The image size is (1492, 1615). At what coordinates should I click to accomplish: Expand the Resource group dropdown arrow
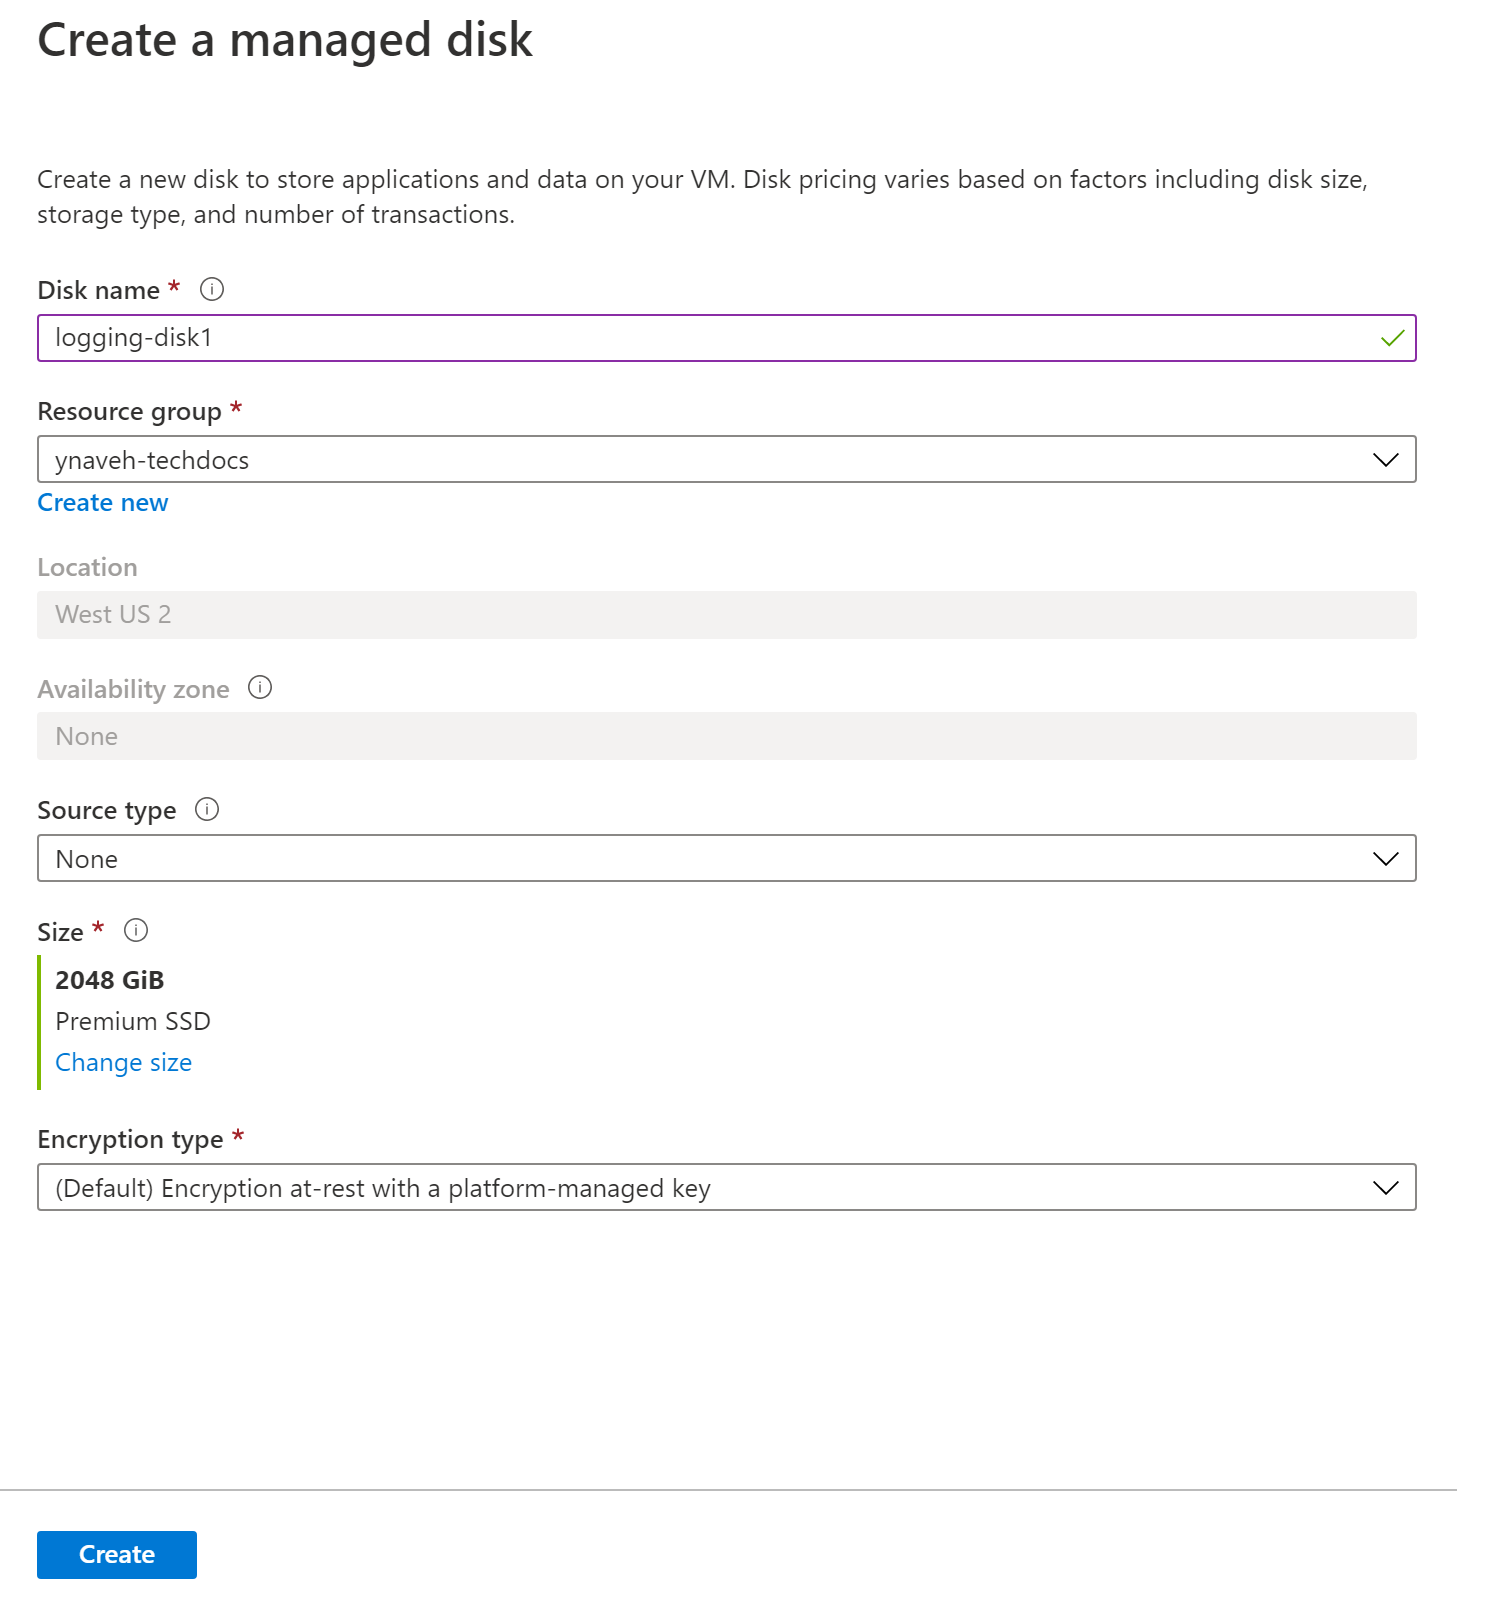click(1385, 460)
